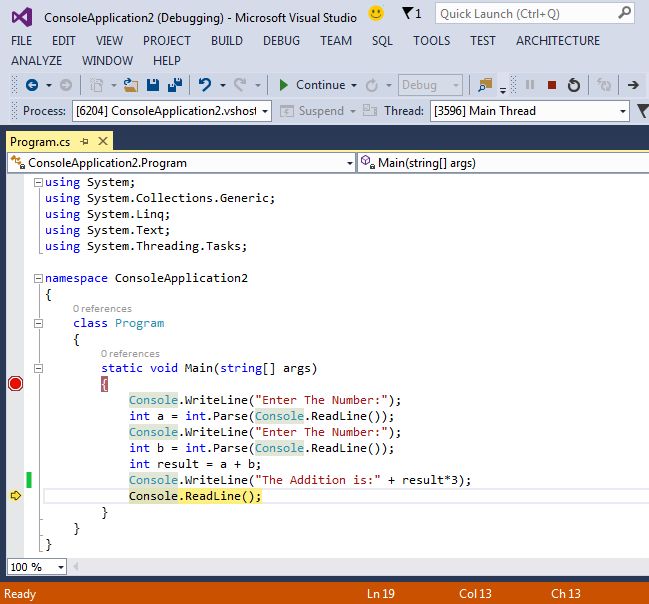649x604 pixels.
Task: Click the thread filter funnel icon
Action: [643, 111]
